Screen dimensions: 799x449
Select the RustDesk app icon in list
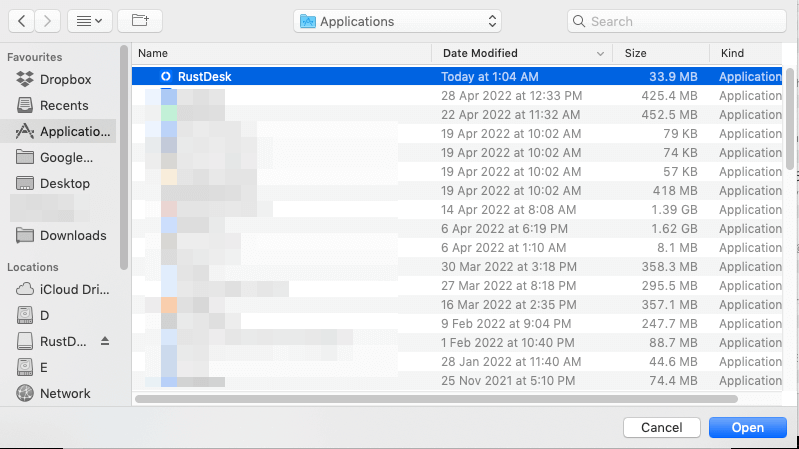pos(166,76)
